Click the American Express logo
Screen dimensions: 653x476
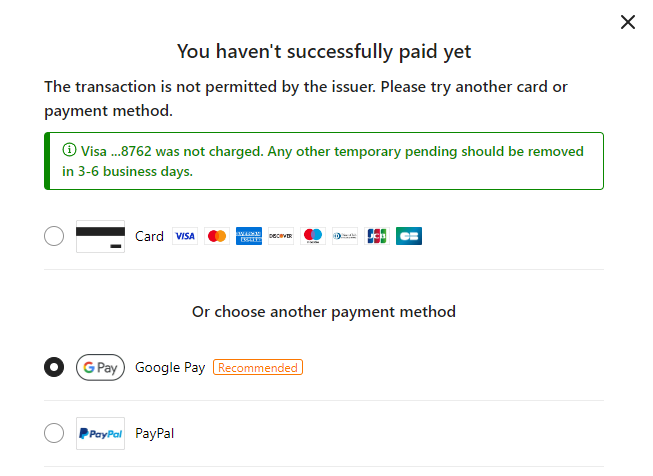click(248, 237)
